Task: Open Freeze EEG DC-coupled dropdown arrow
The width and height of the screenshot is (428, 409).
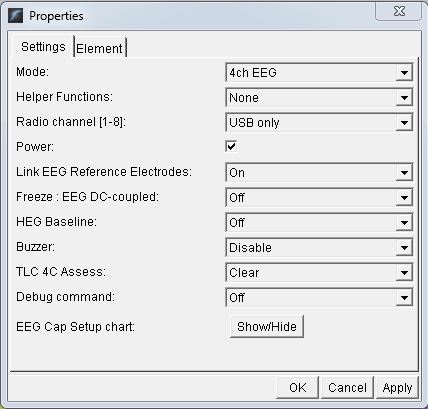Action: (404, 197)
